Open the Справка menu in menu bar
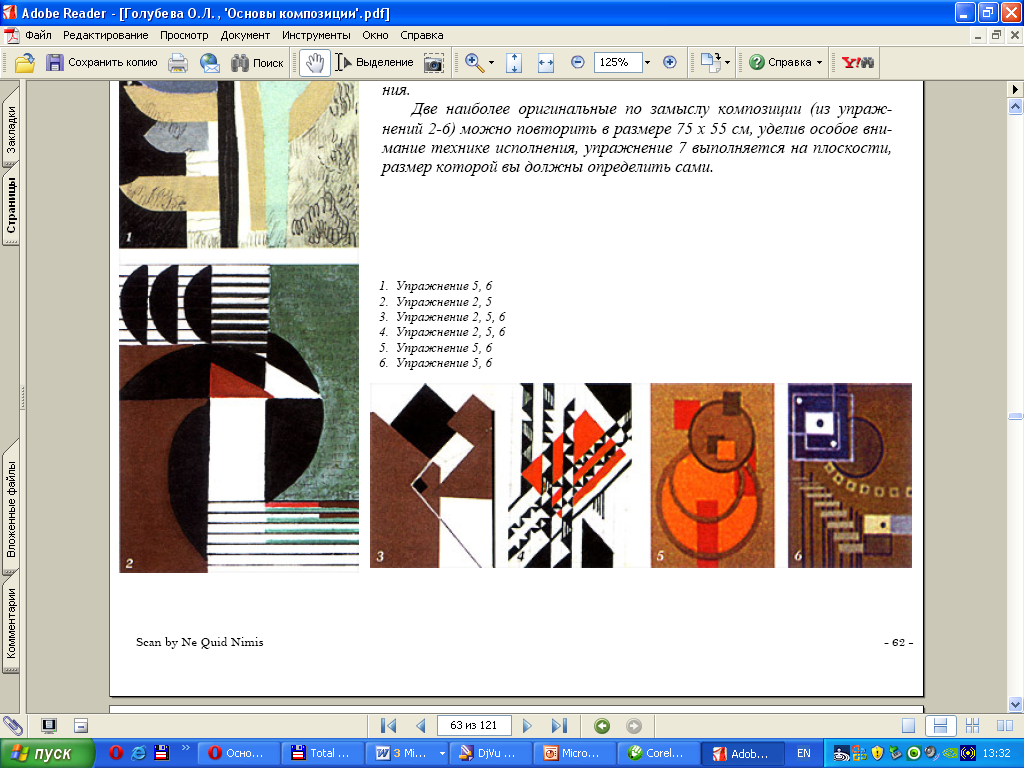 coord(422,35)
